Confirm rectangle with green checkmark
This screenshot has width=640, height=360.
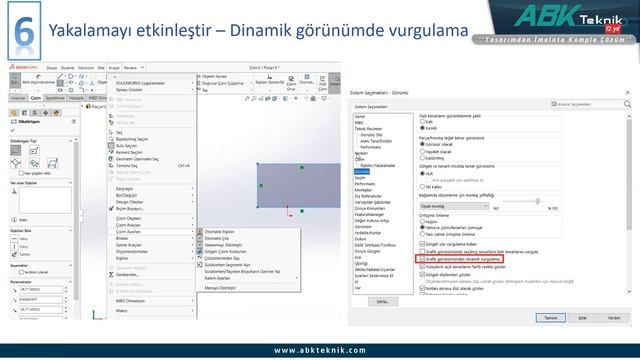point(13,130)
